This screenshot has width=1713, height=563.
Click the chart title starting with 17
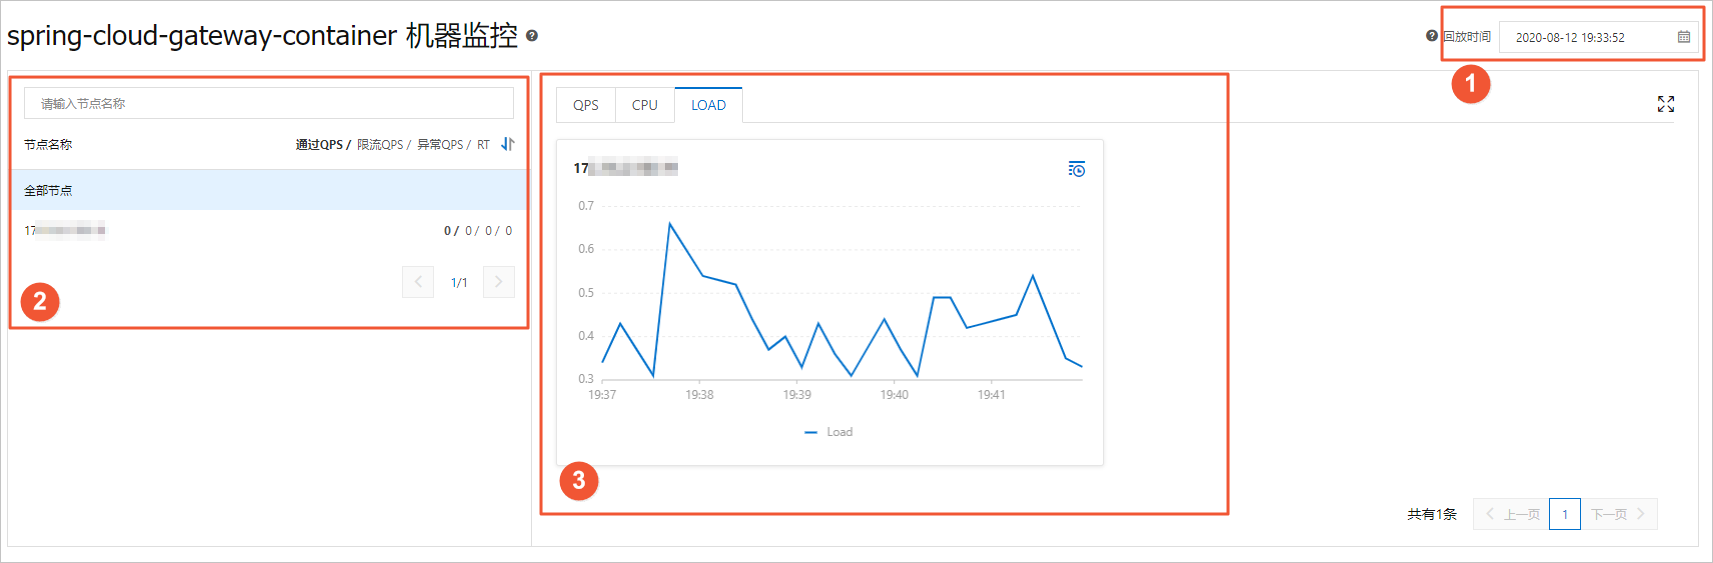tap(626, 168)
